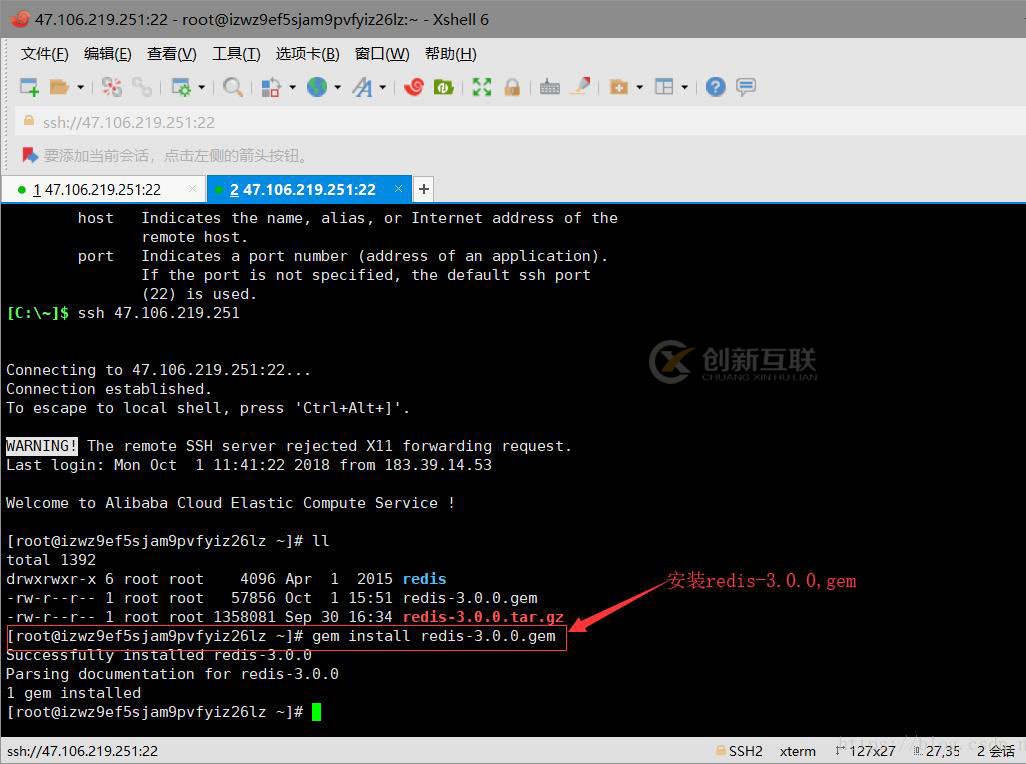
Task: Expand the new folder dropdown arrow
Action: [639, 87]
